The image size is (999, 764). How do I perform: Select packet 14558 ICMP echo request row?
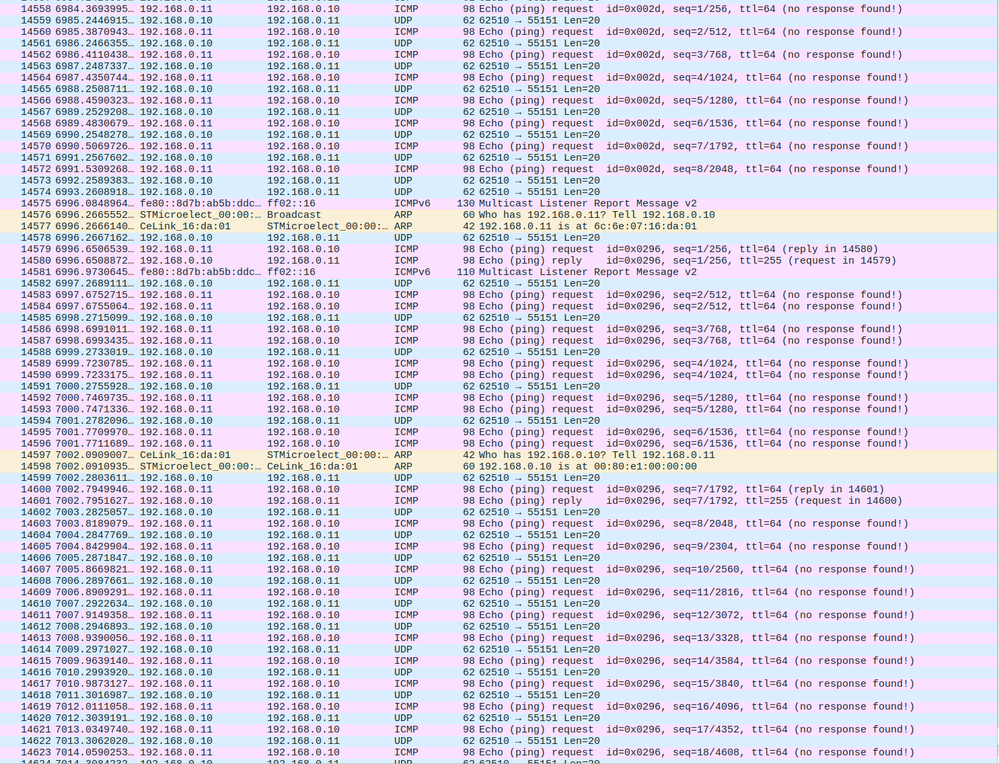(x=499, y=9)
